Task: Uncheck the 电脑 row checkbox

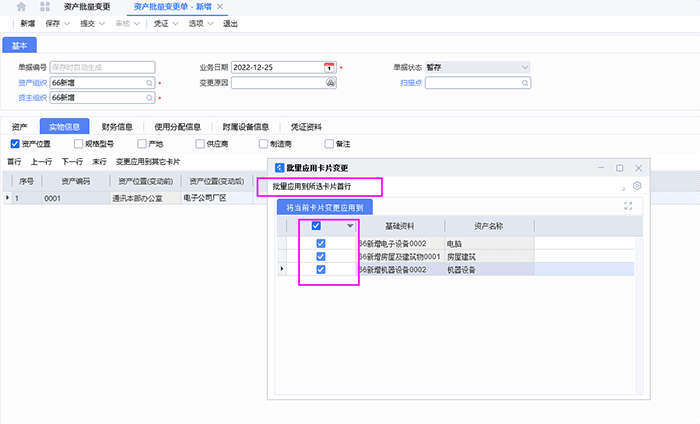Action: (321, 243)
